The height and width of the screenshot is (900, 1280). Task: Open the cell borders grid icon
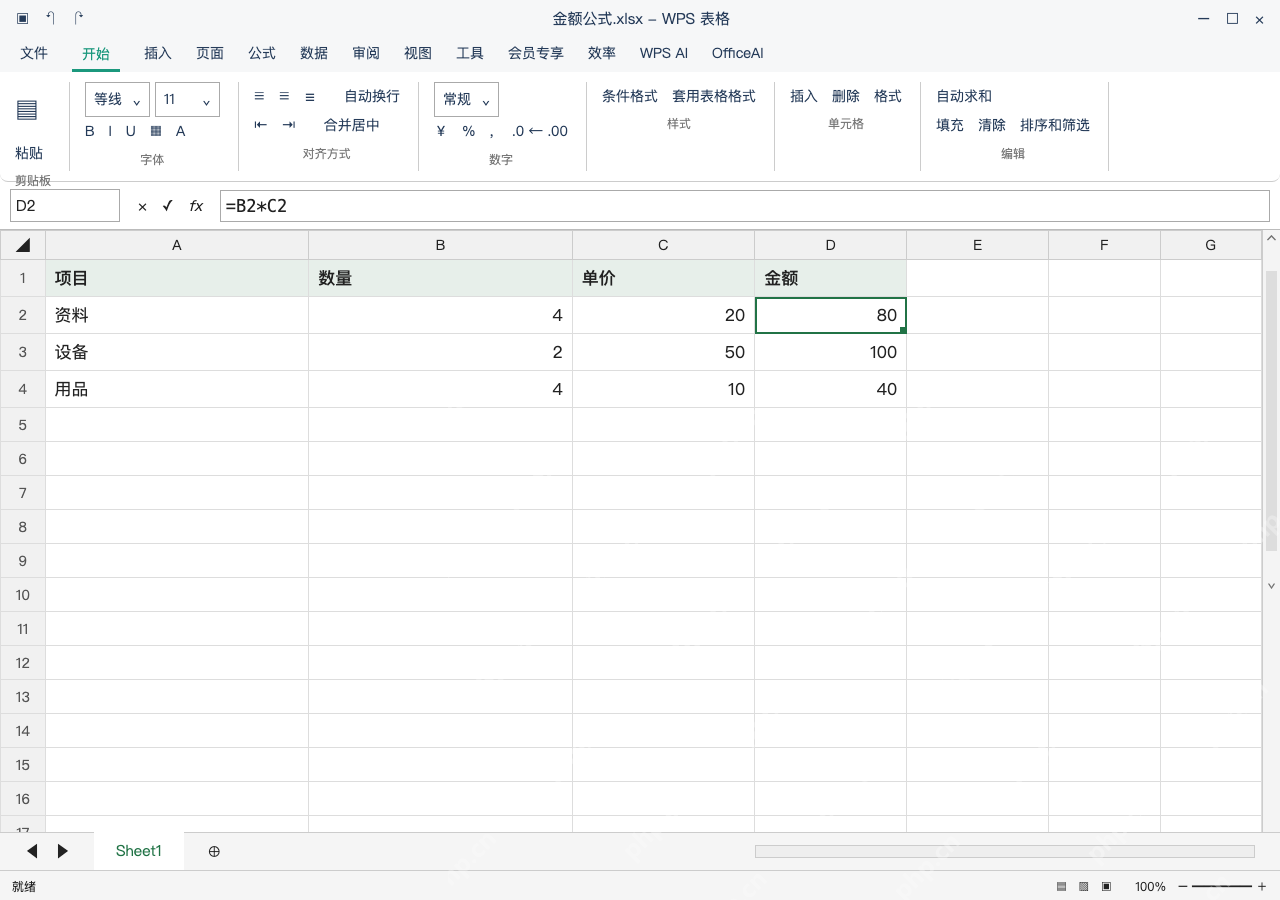point(156,131)
